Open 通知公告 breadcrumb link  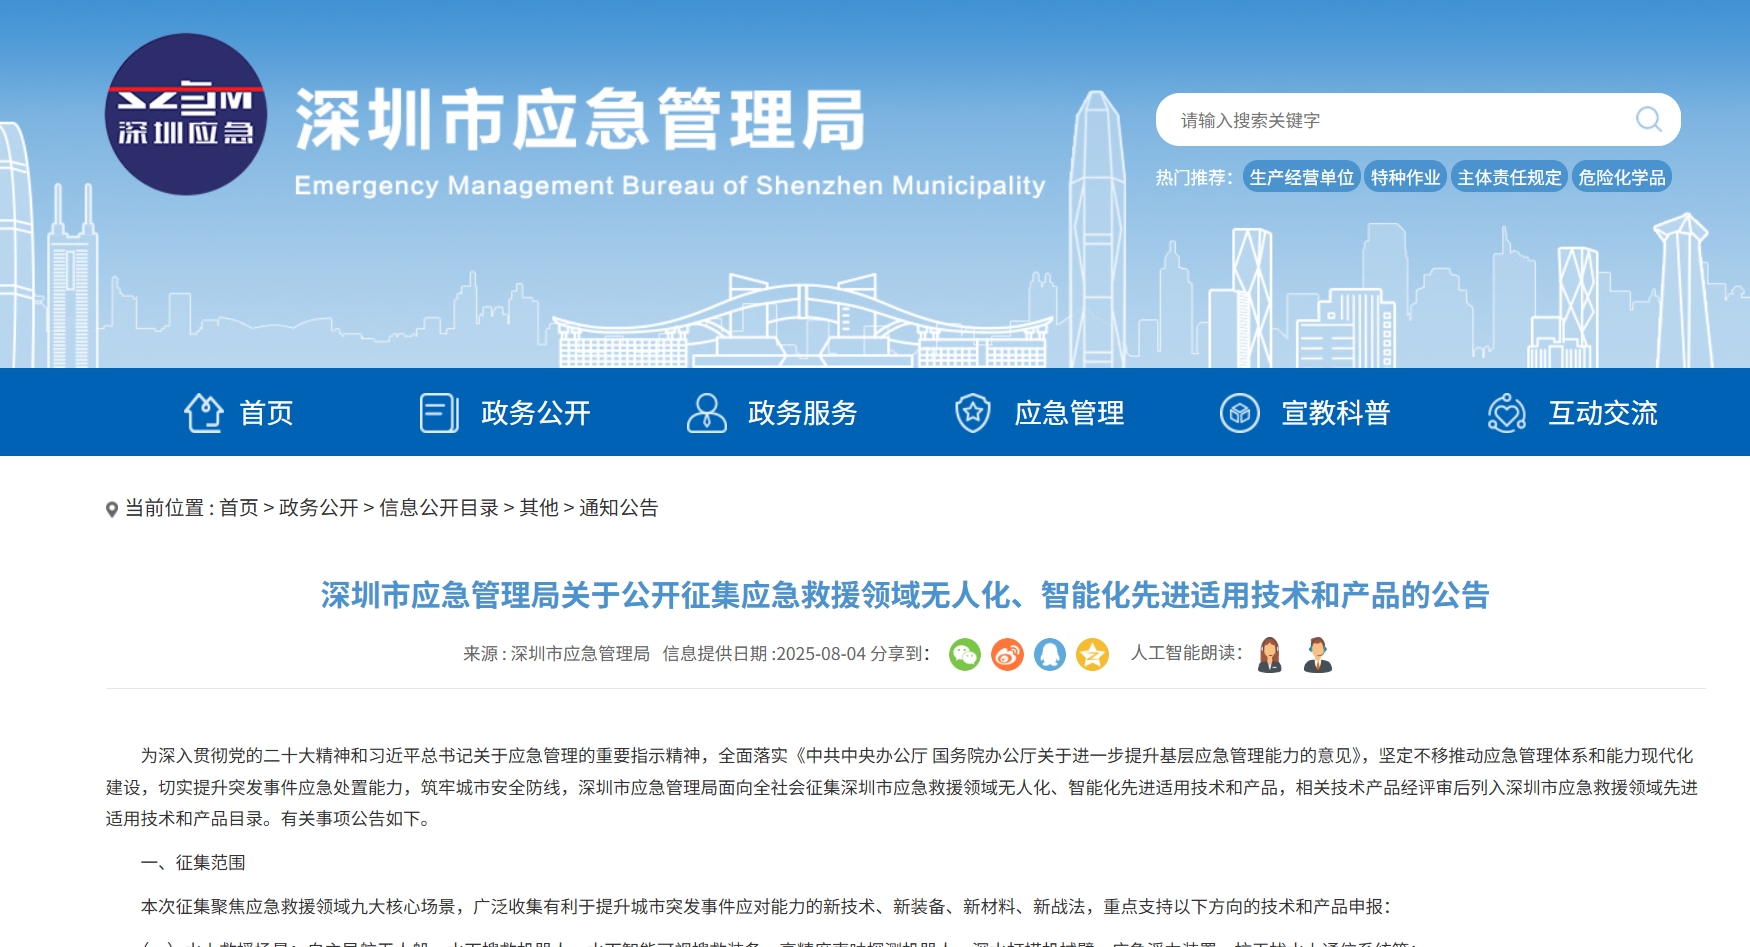coord(618,508)
